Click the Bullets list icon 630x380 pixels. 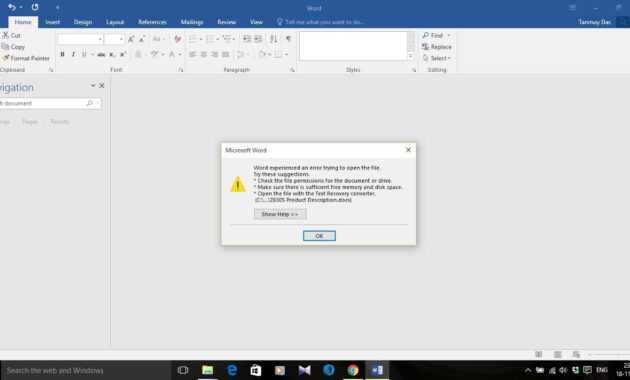click(193, 39)
